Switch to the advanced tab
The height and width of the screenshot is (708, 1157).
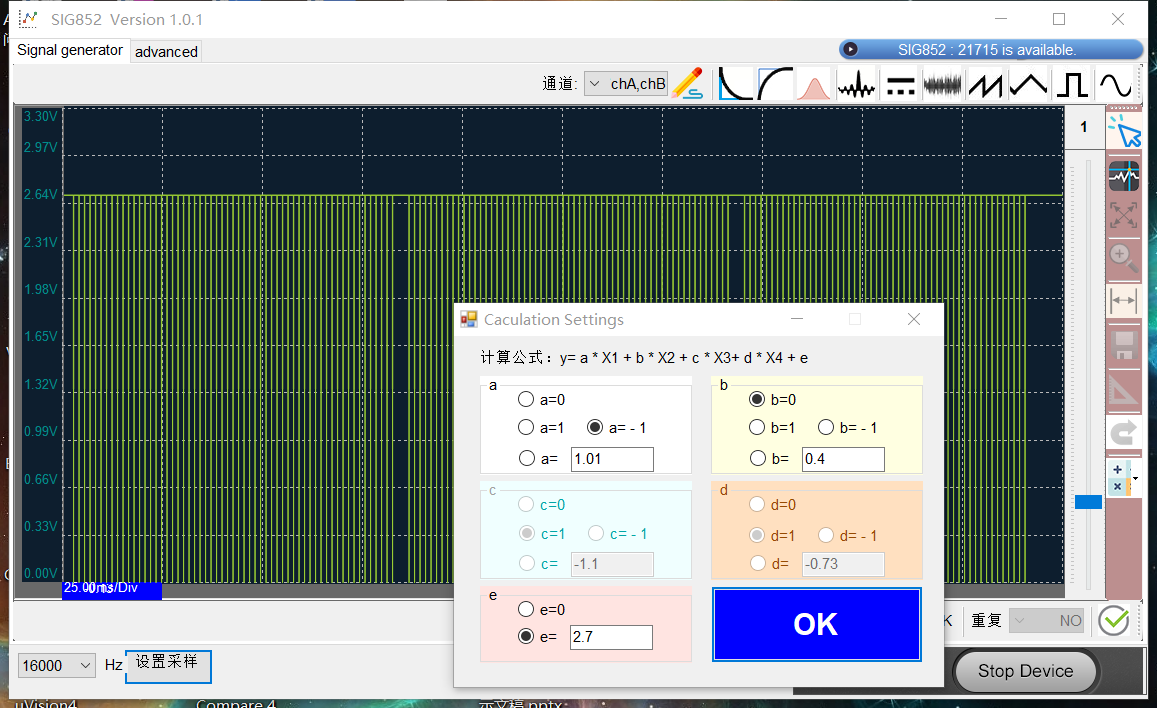(x=166, y=52)
